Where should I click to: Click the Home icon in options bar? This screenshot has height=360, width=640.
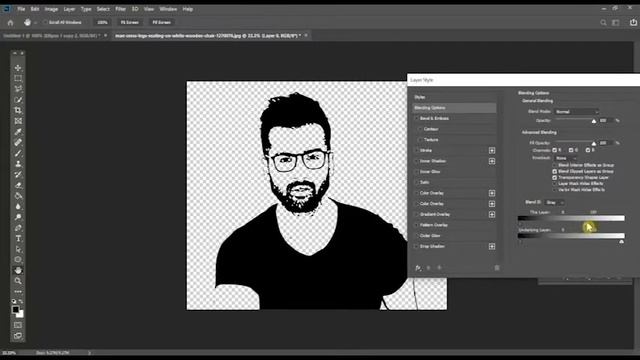point(10,22)
